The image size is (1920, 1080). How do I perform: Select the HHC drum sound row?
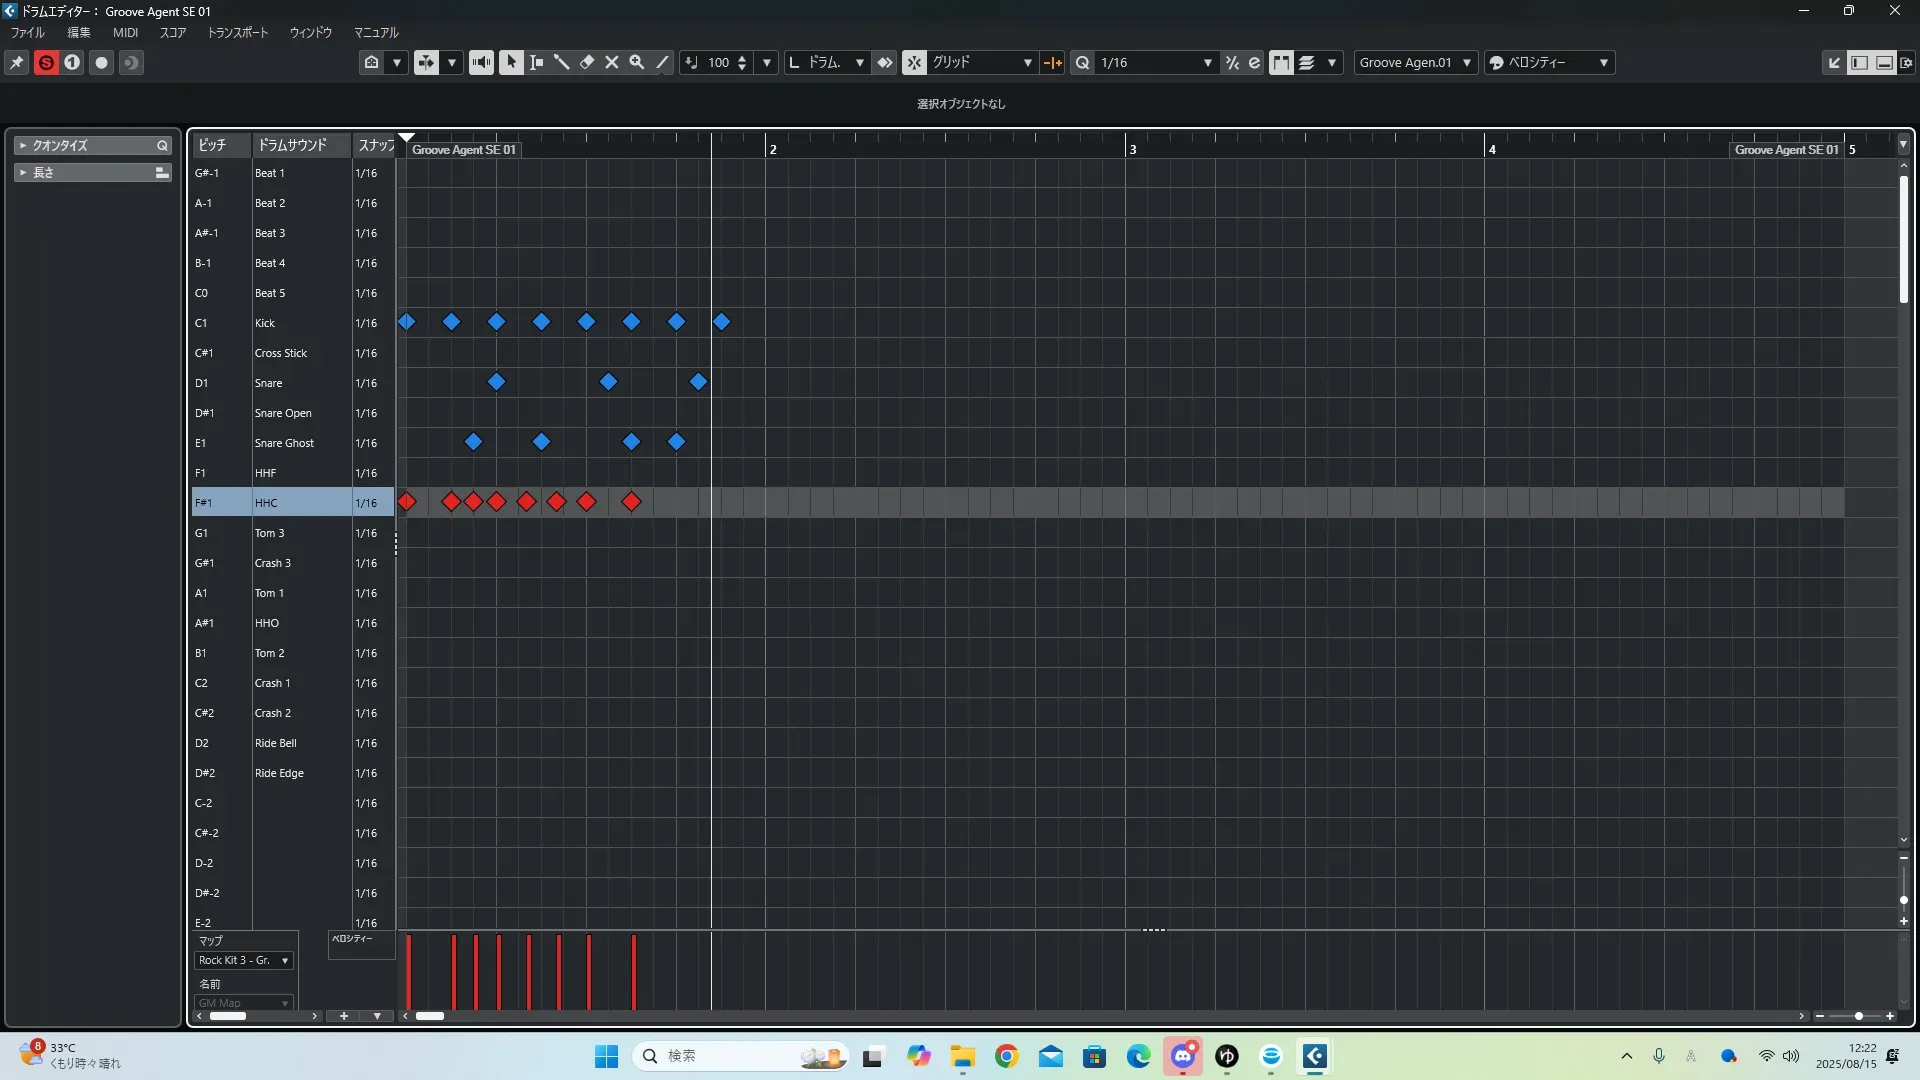pyautogui.click(x=266, y=503)
